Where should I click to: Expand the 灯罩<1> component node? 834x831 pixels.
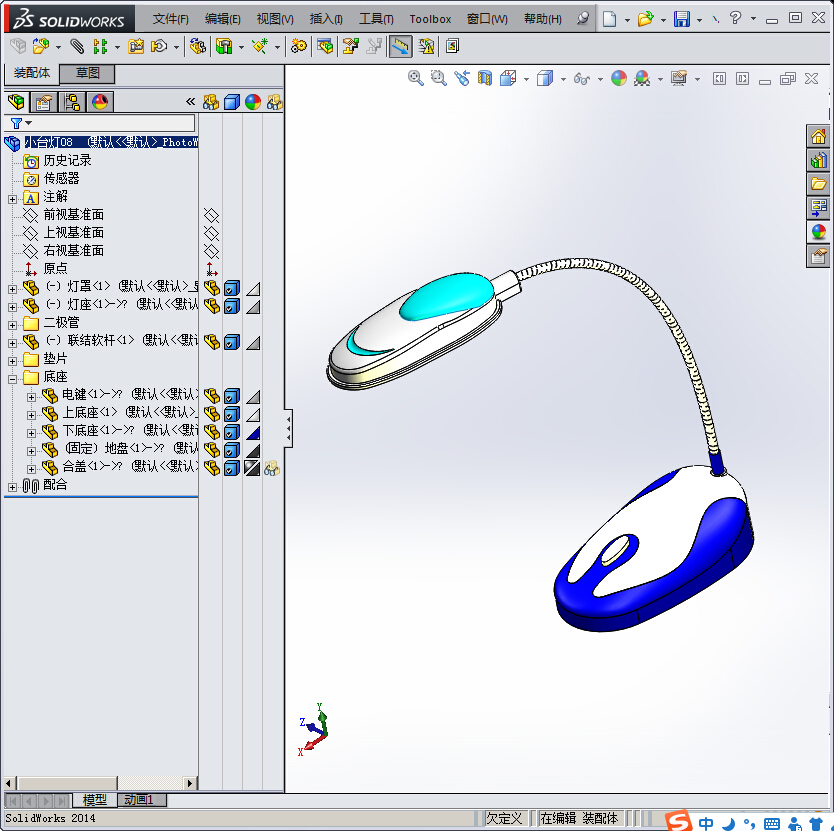[12, 289]
